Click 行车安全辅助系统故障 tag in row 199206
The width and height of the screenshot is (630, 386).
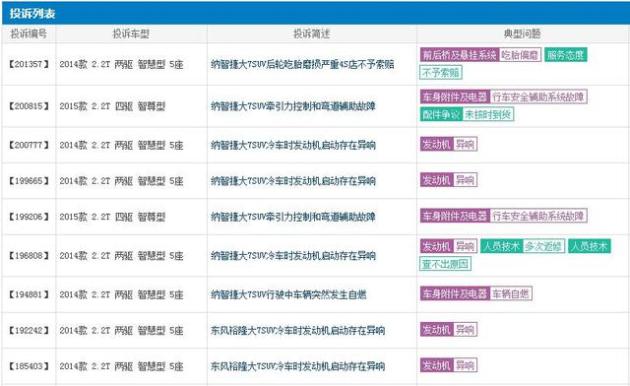(538, 216)
